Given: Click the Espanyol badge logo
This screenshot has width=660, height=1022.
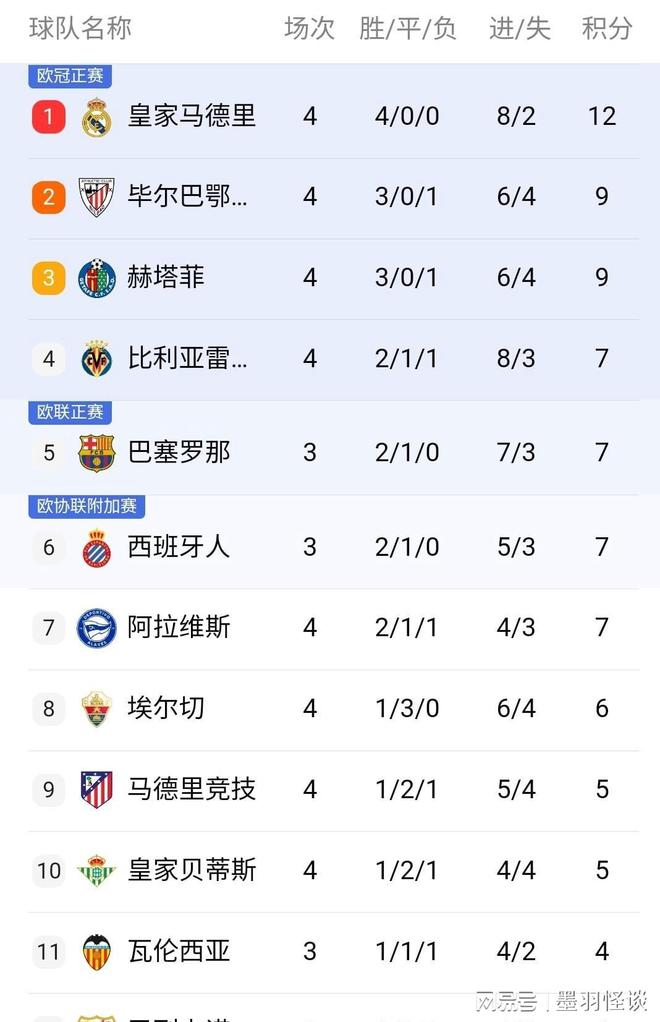Looking at the screenshot, I should [x=96, y=547].
